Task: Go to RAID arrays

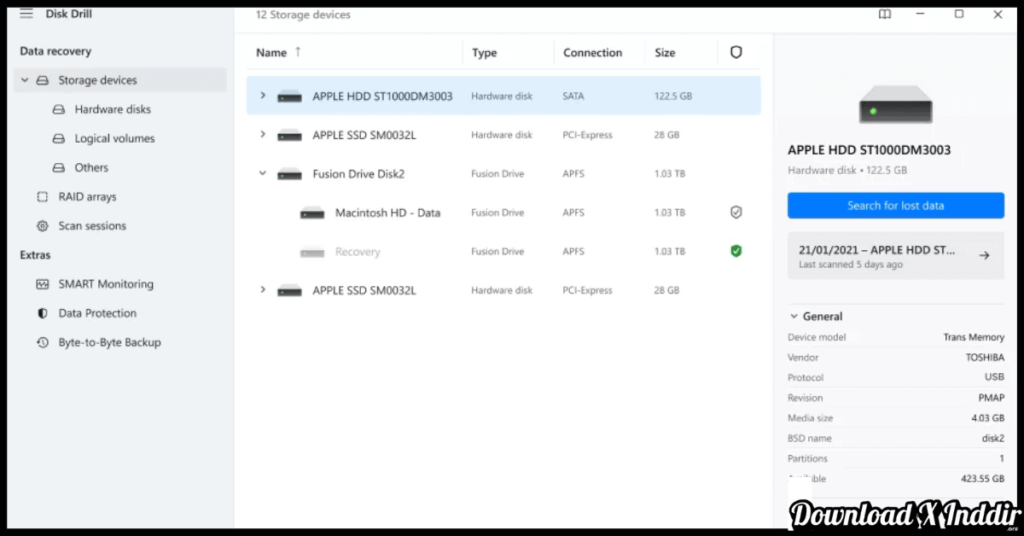Action: click(87, 197)
